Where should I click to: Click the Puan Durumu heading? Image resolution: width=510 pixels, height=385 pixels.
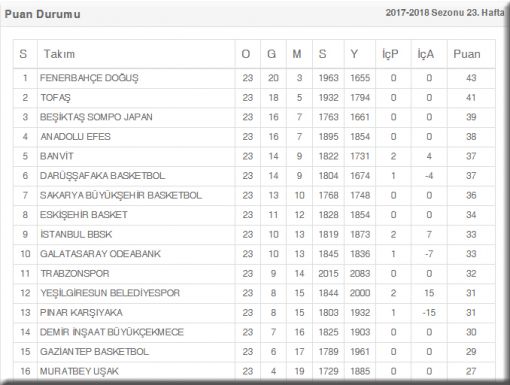click(42, 14)
